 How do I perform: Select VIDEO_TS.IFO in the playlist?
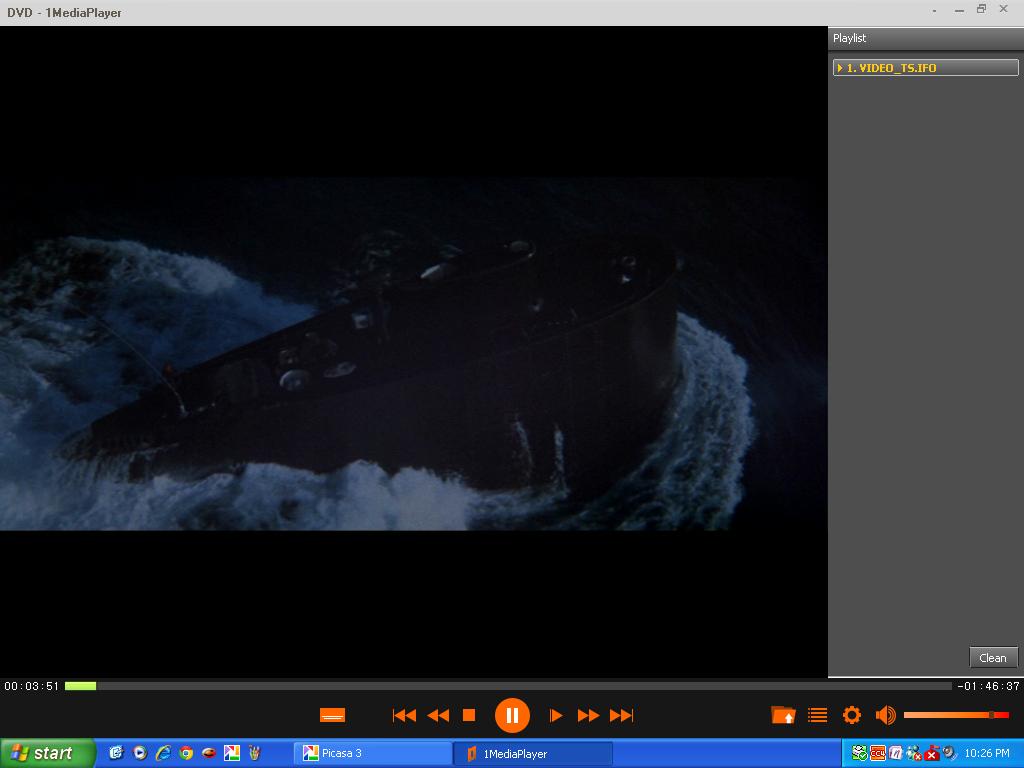coord(926,68)
